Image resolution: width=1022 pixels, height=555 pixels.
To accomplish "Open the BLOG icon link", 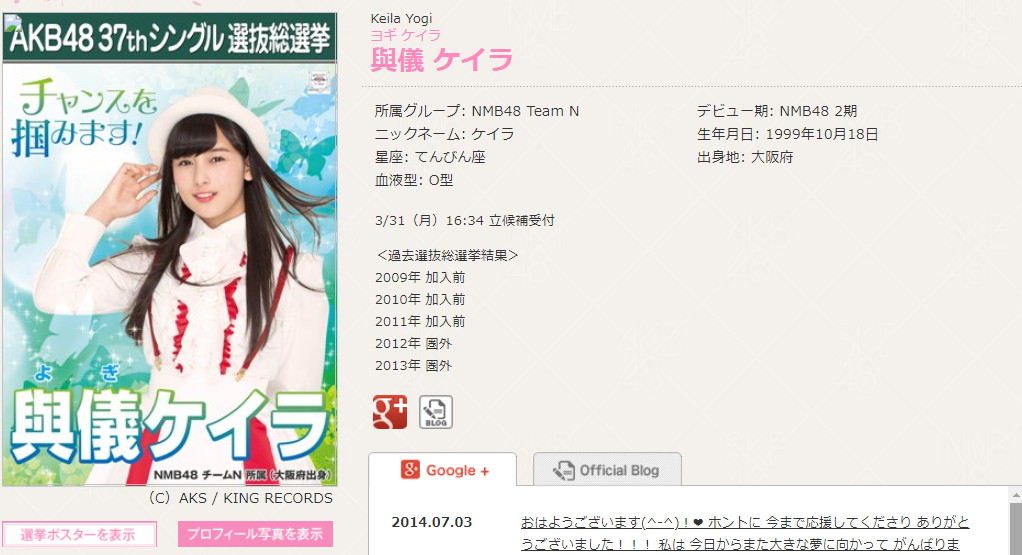I will click(x=435, y=412).
